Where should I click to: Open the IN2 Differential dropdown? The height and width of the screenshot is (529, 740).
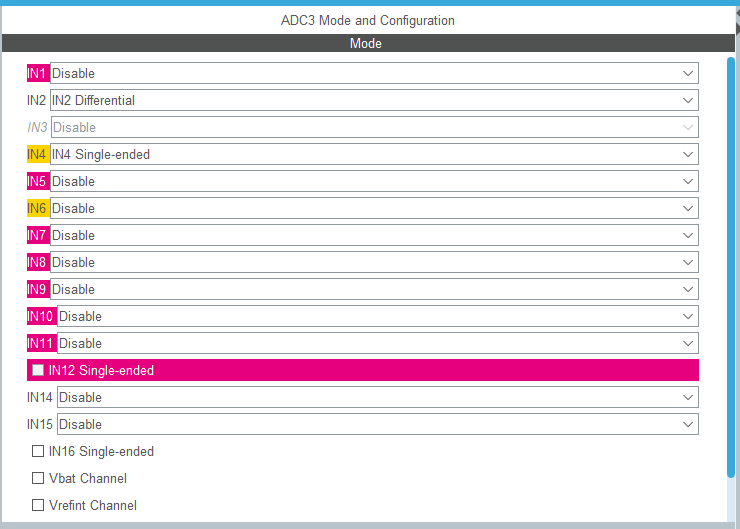click(x=374, y=100)
